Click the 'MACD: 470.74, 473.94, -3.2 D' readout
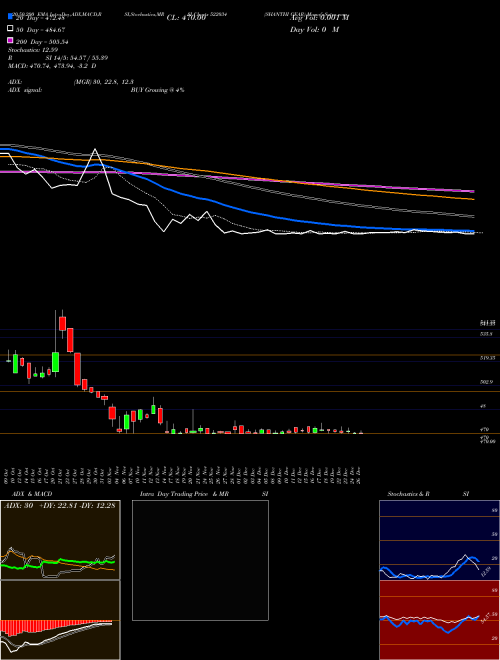This screenshot has height=660, width=500. 52,66
